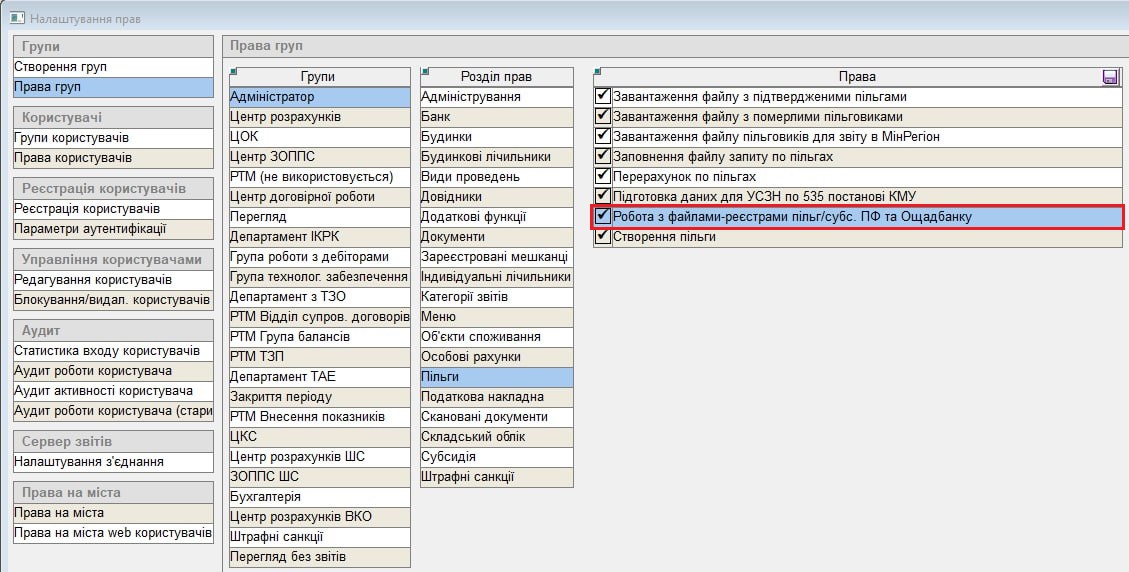Click the purple save icon in Права header
1129x572 pixels.
pyautogui.click(x=1110, y=77)
